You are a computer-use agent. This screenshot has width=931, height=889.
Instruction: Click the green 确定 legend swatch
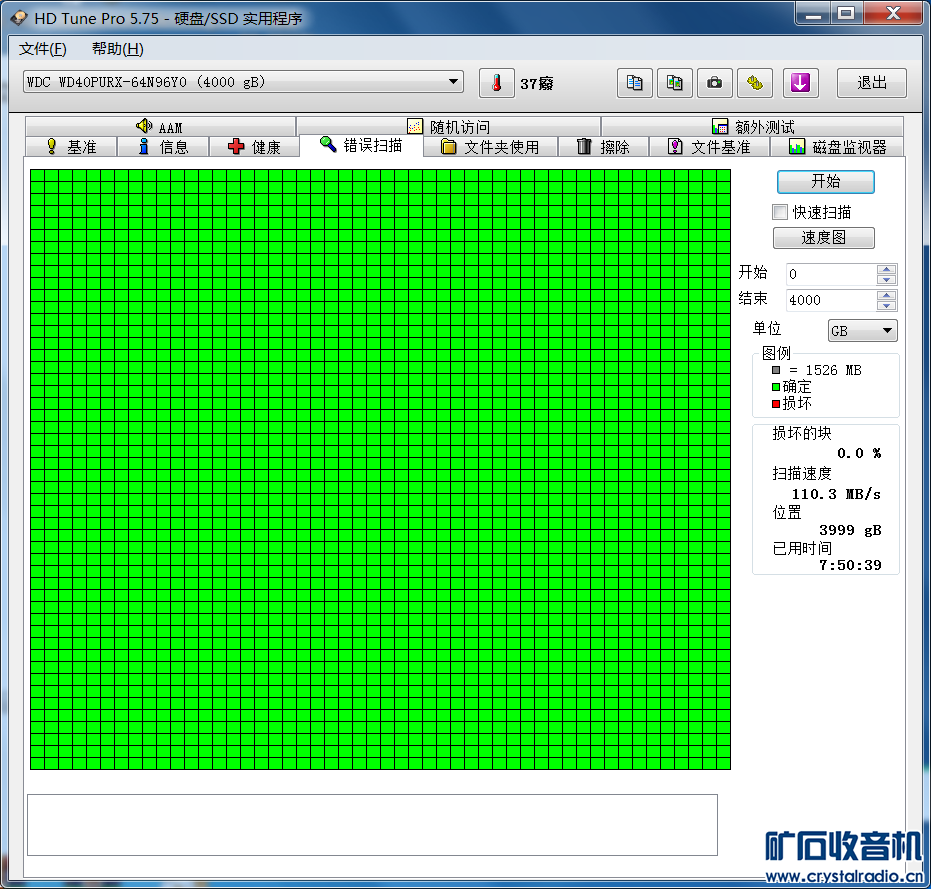pos(775,387)
